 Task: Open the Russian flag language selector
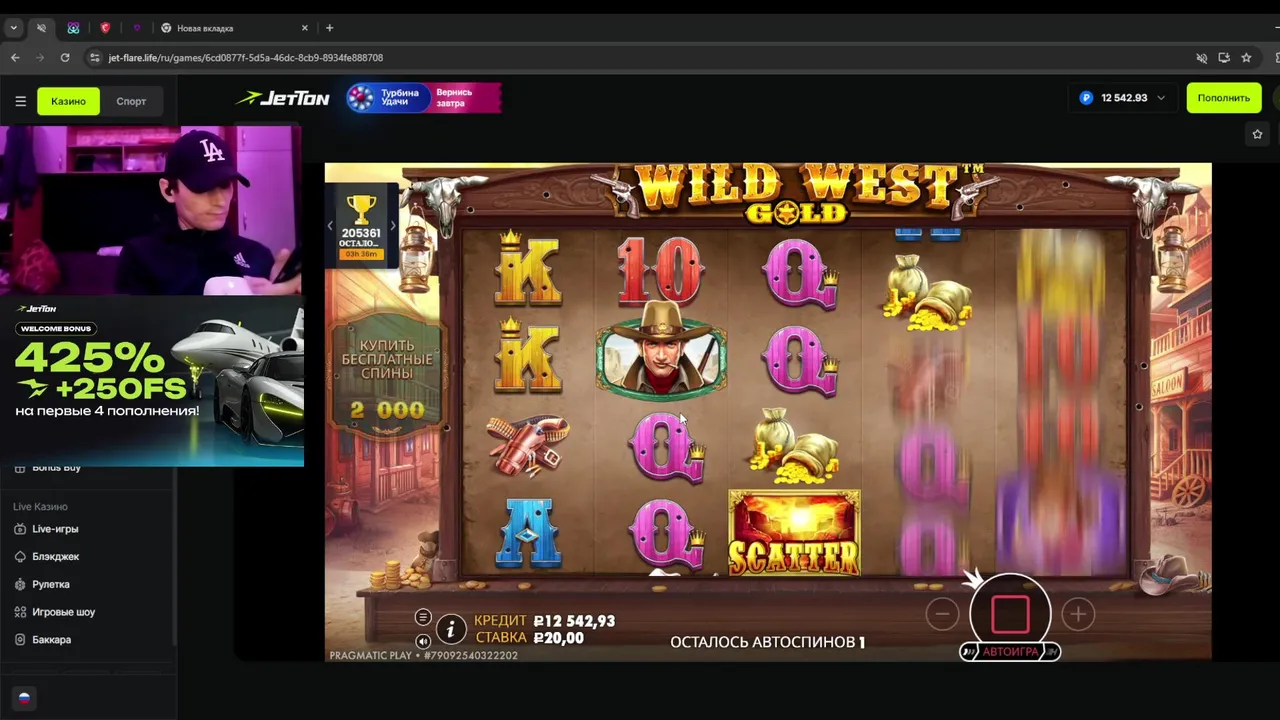[x=24, y=698]
